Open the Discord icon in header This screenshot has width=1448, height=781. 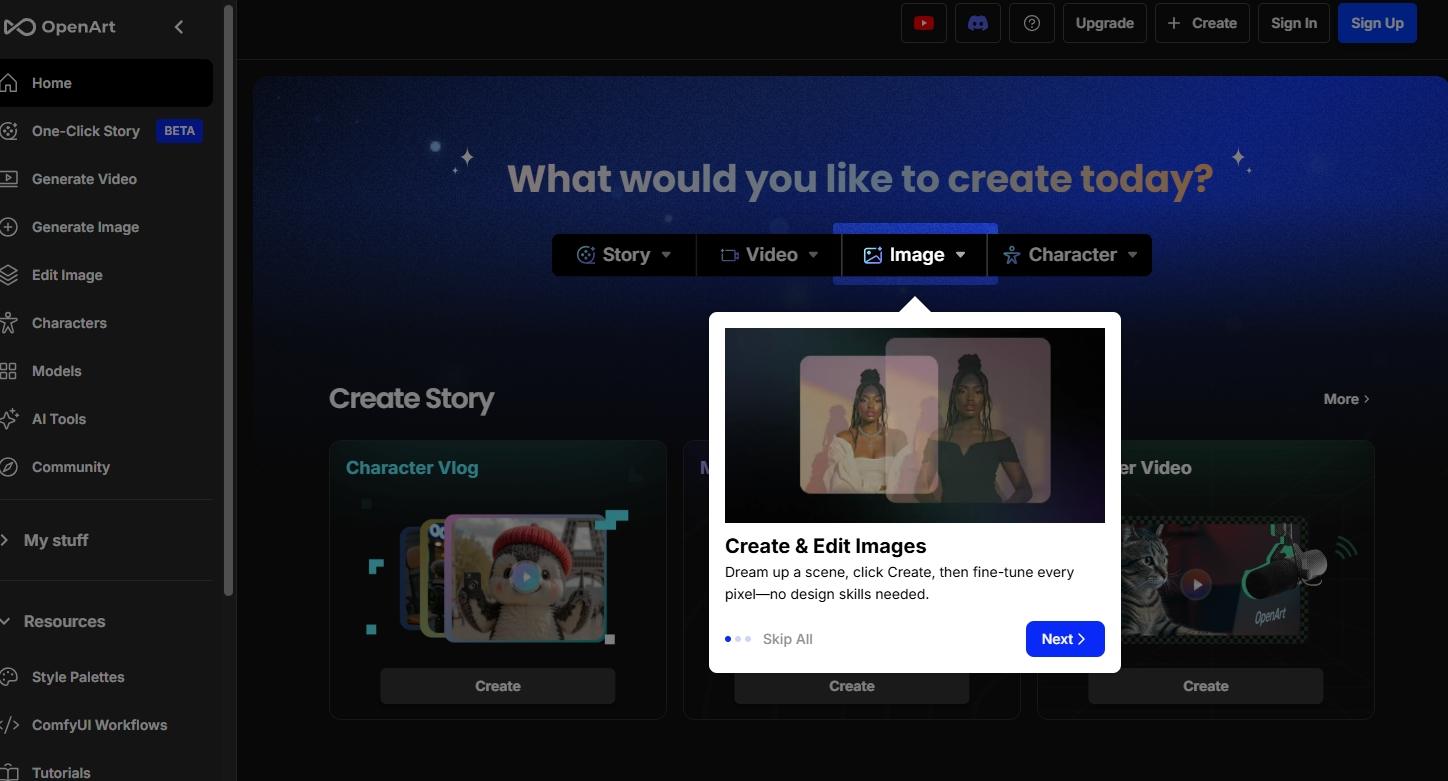(977, 23)
